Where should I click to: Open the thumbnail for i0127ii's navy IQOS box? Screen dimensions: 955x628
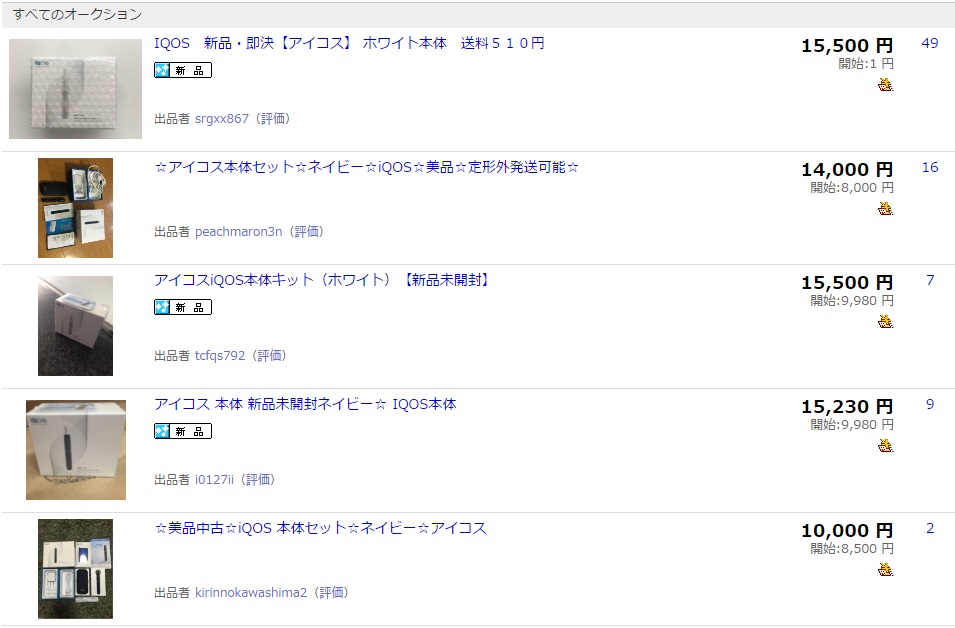(x=76, y=450)
